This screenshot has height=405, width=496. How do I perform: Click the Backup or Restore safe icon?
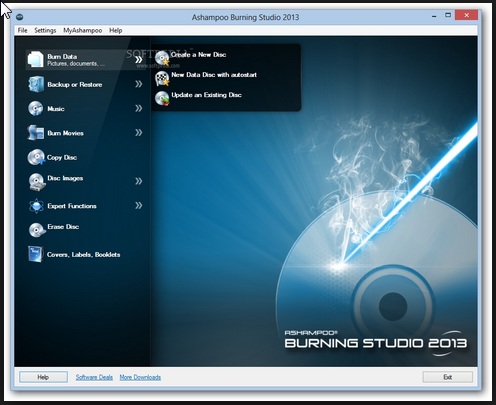coord(36,84)
